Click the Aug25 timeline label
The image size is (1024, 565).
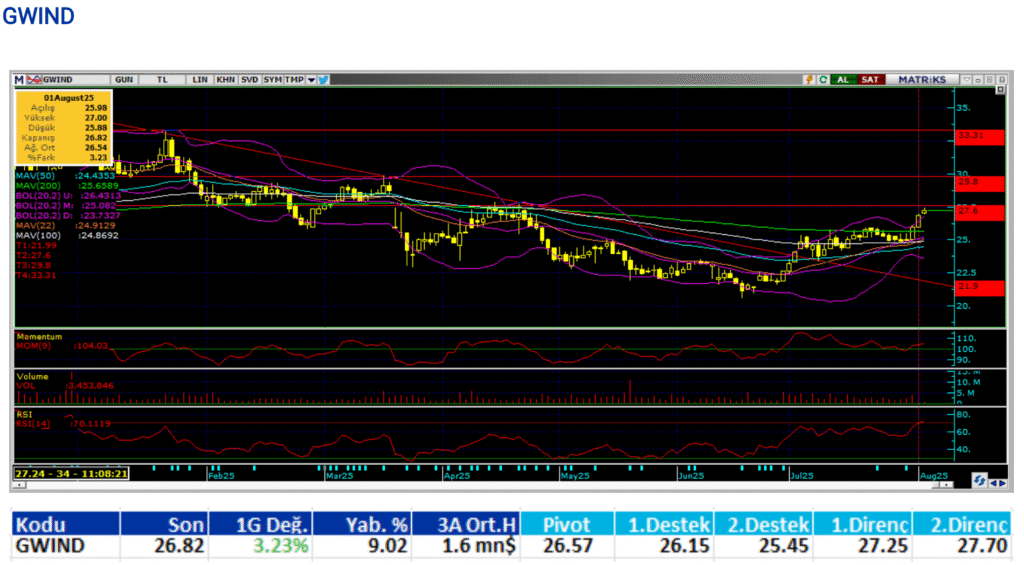pos(933,476)
